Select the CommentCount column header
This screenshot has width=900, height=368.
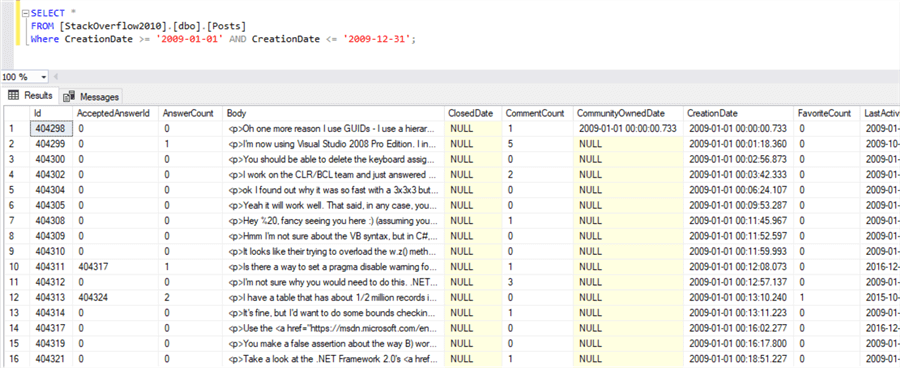[x=537, y=114]
